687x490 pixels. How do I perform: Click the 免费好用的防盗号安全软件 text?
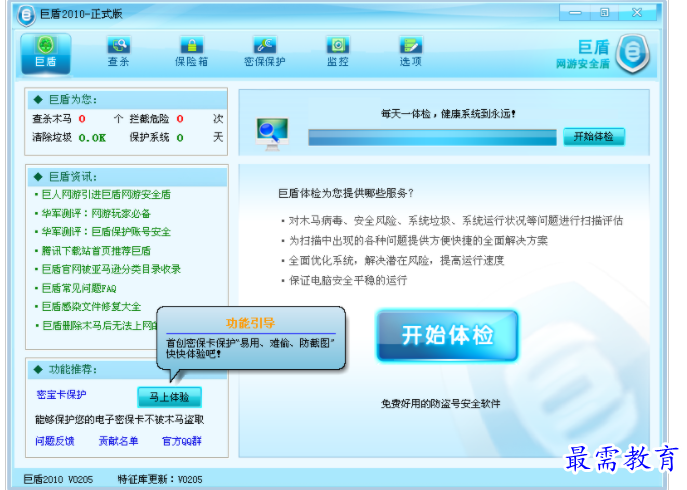tap(440, 404)
